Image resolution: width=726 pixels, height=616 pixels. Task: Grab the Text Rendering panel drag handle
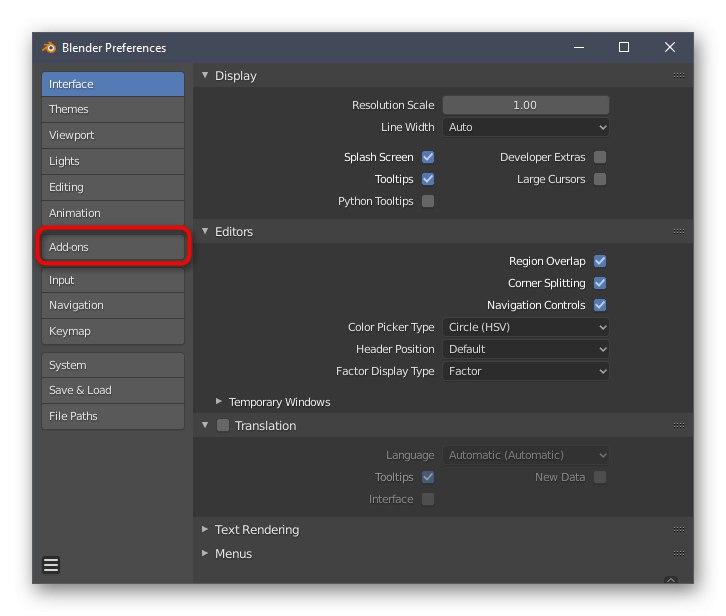pos(679,530)
